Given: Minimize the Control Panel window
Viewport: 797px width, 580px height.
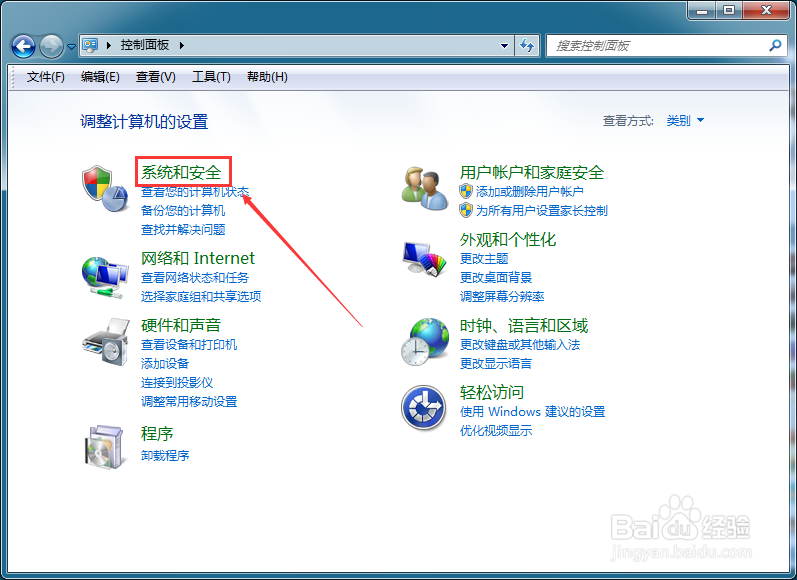Looking at the screenshot, I should point(702,10).
